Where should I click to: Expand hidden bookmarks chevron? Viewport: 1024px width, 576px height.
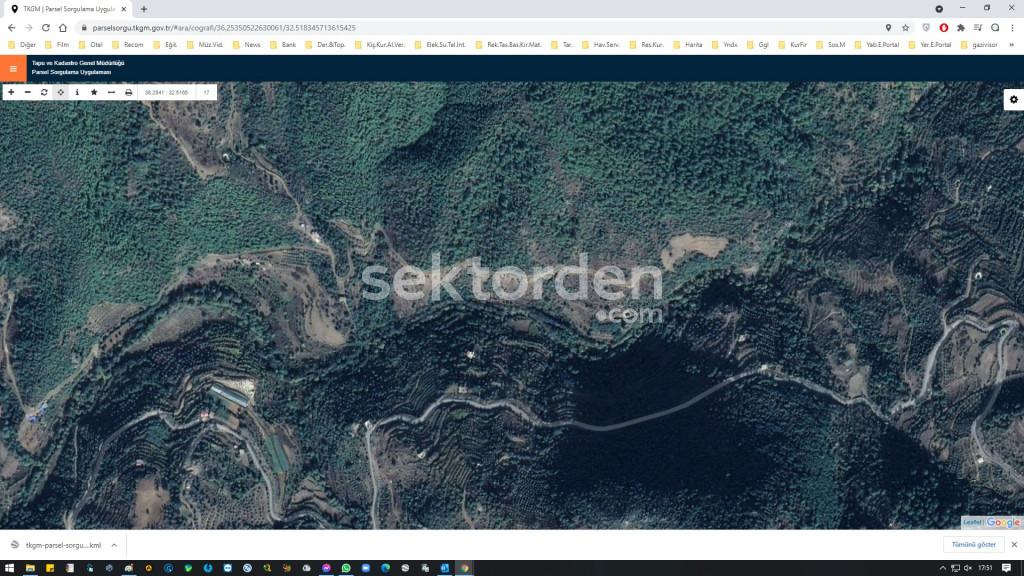(1012, 44)
